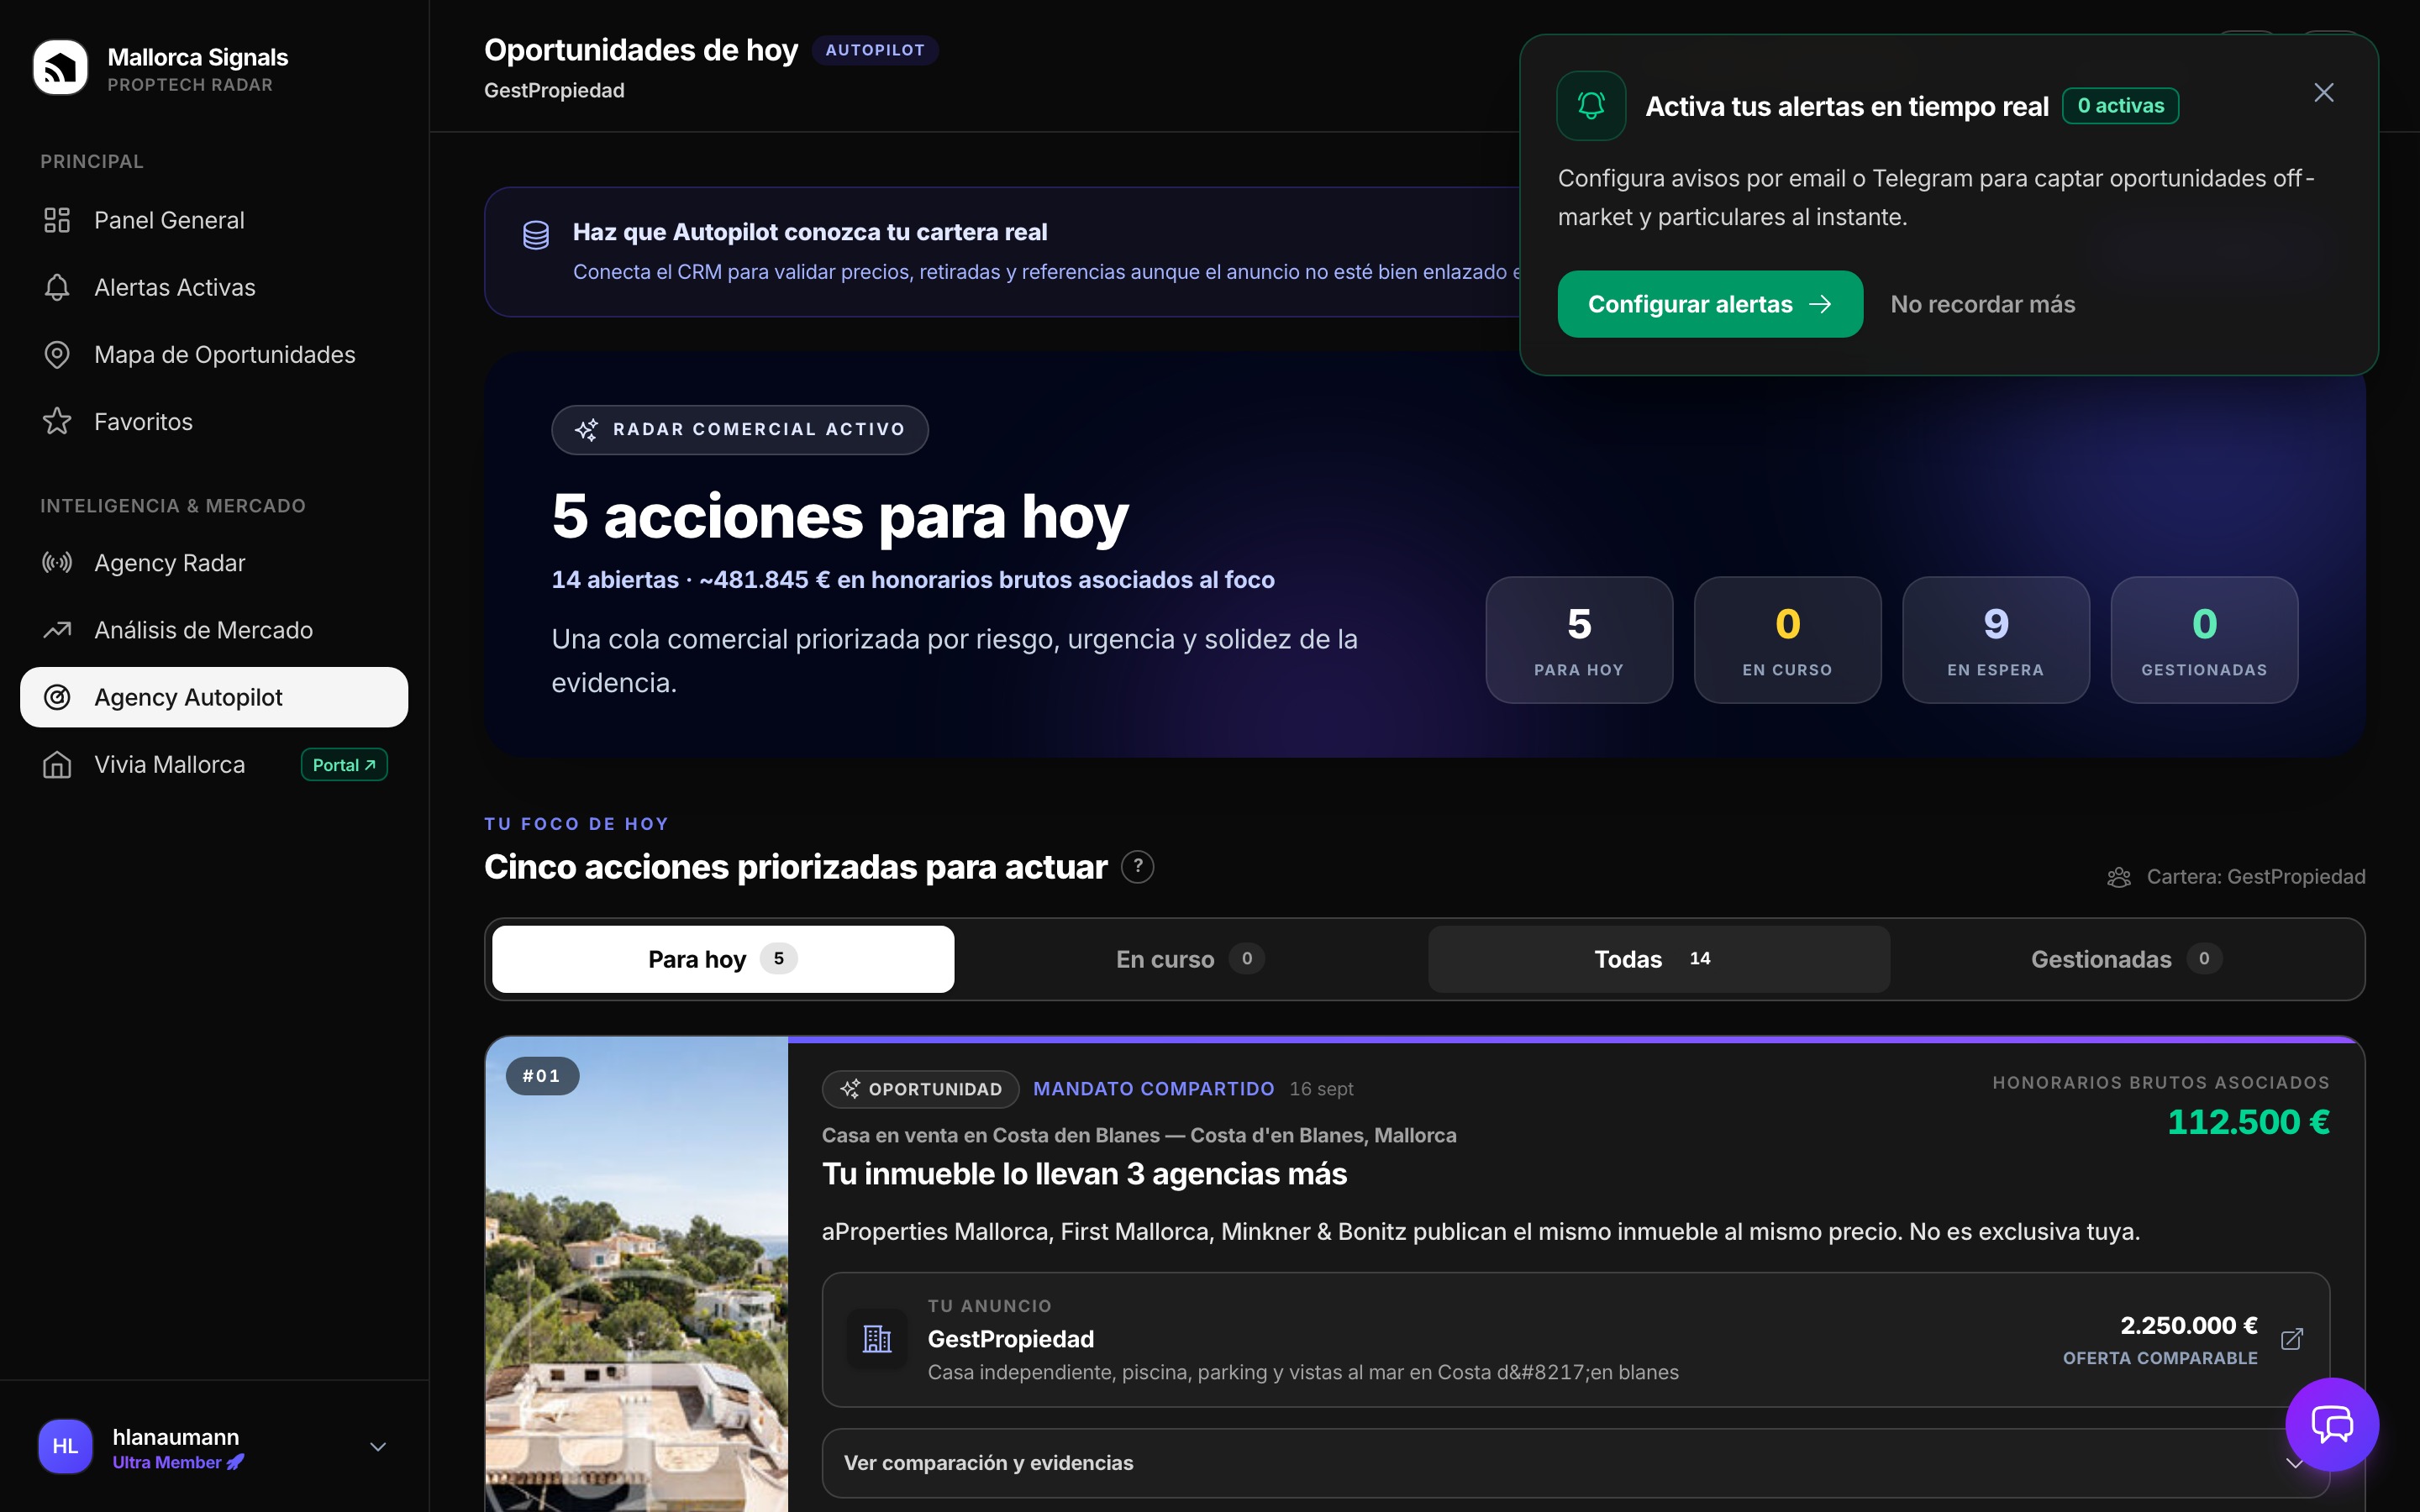This screenshot has width=2420, height=1512.
Task: Close the real-time alerts popup
Action: [x=2324, y=93]
